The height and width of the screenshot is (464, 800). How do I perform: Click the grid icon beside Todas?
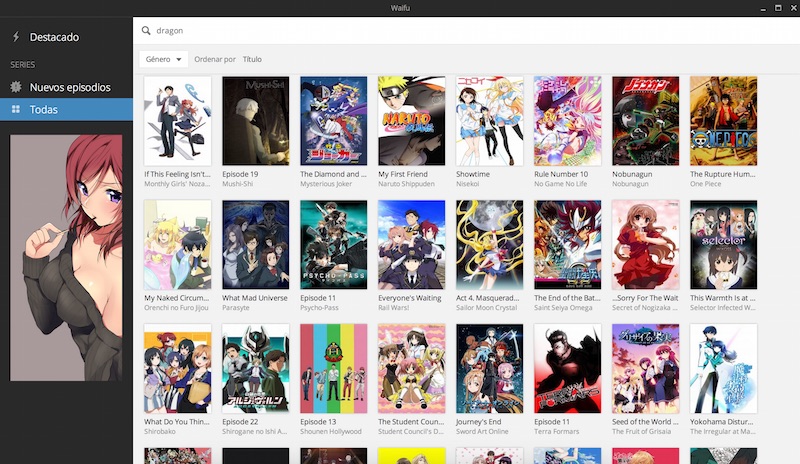click(x=16, y=109)
